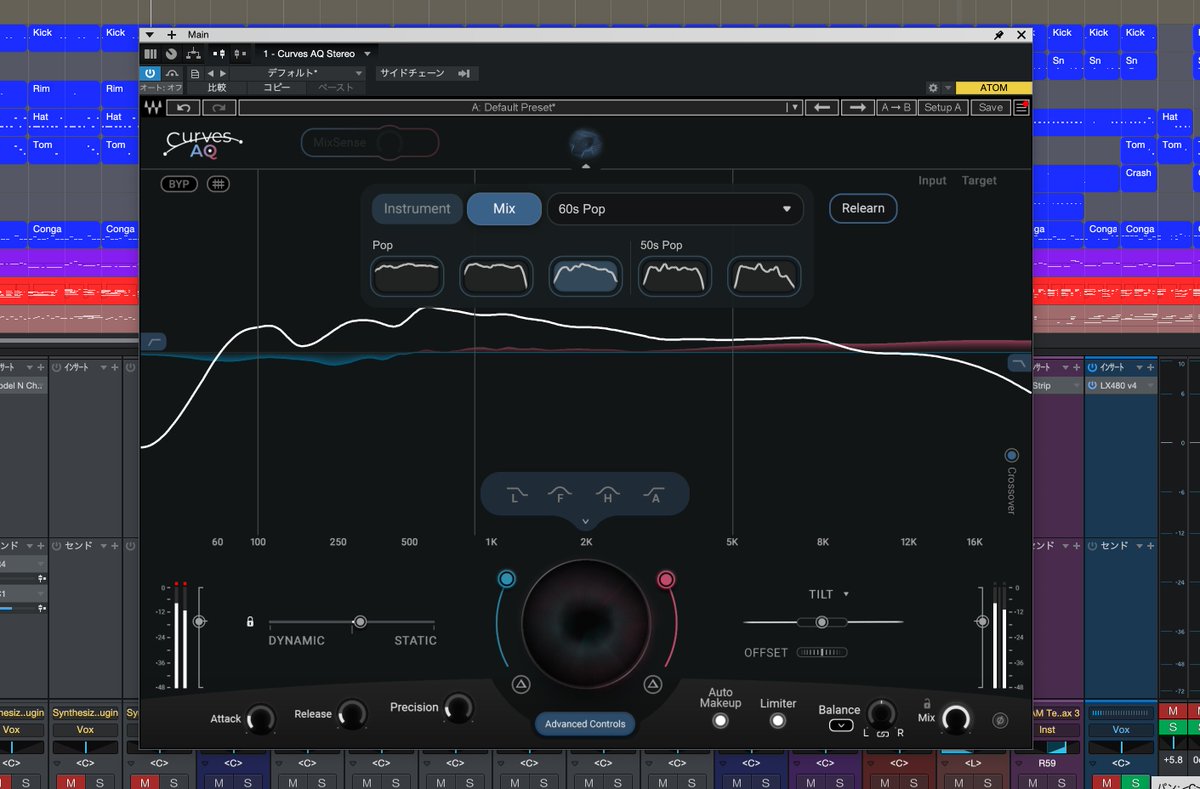
Task: Open the Waves hamburger menu
Action: [1021, 107]
